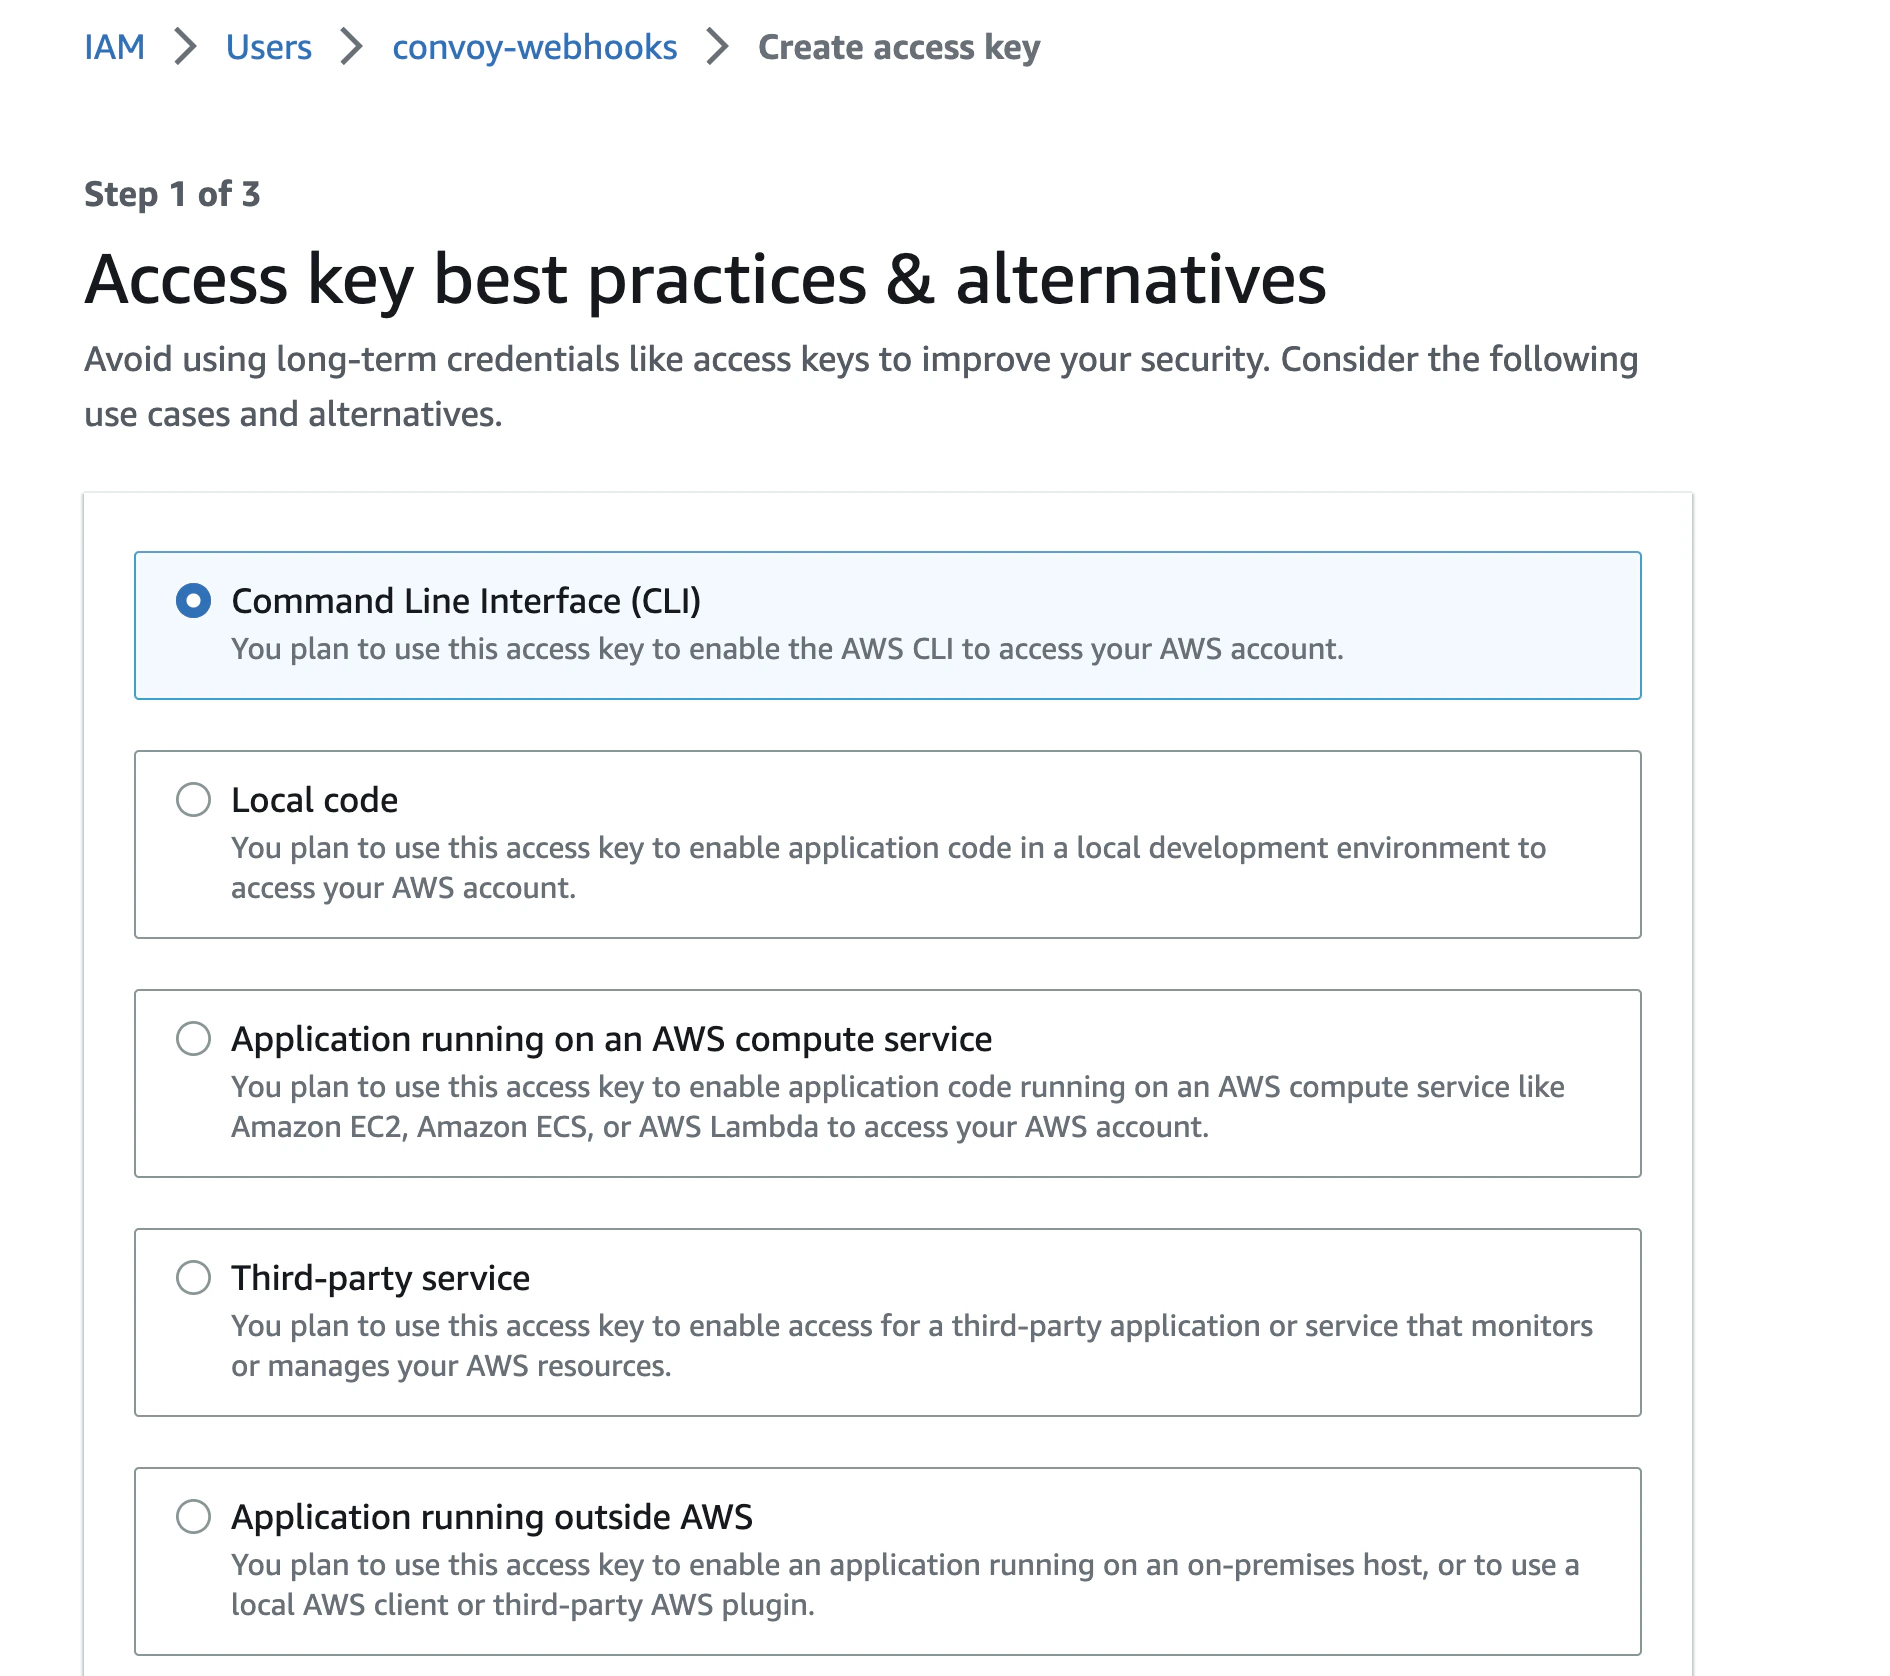Viewport: 1890px width, 1676px height.
Task: Click the Third-party service option card
Action: [887, 1322]
